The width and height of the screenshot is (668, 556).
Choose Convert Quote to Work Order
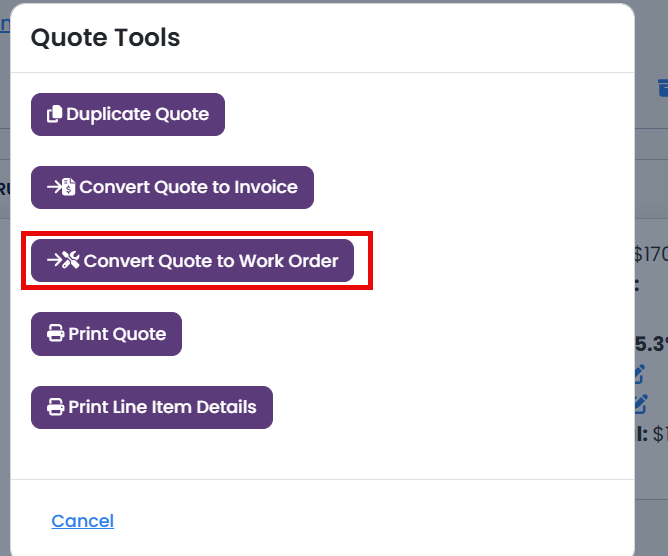point(193,260)
